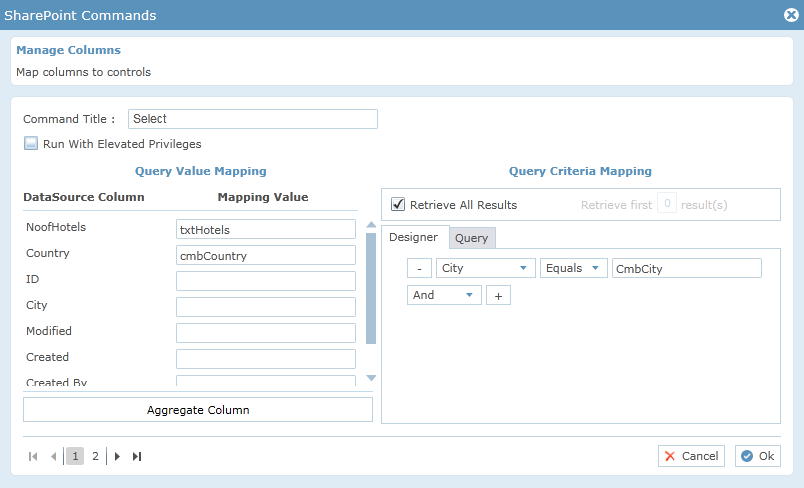Click the Query Criteria Mapping heading
804x488 pixels.
[x=580, y=171]
